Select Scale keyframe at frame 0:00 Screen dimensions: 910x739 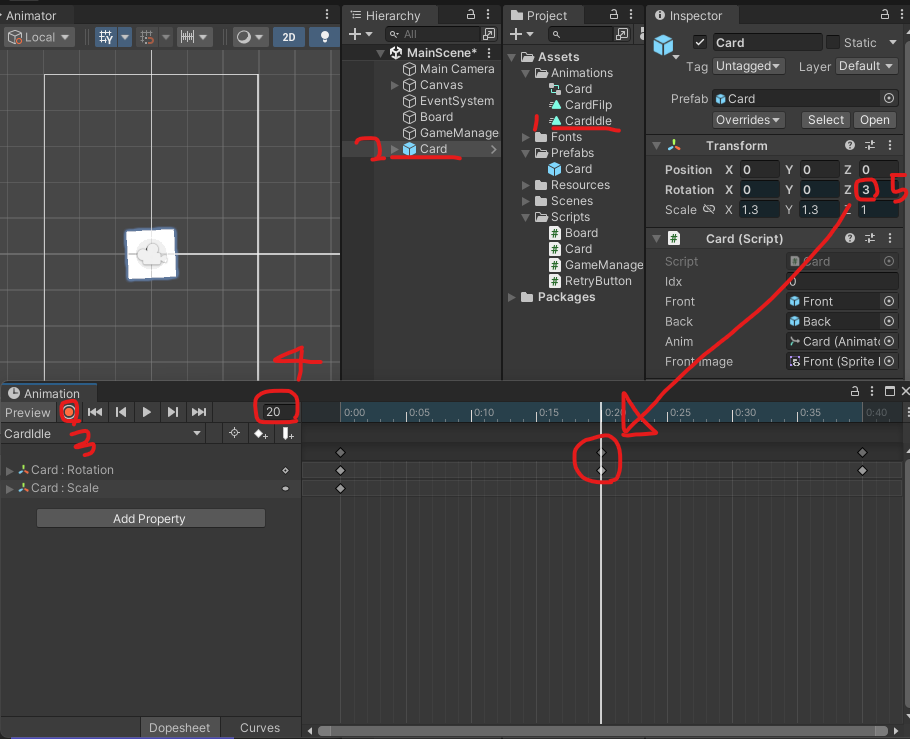(x=341, y=488)
